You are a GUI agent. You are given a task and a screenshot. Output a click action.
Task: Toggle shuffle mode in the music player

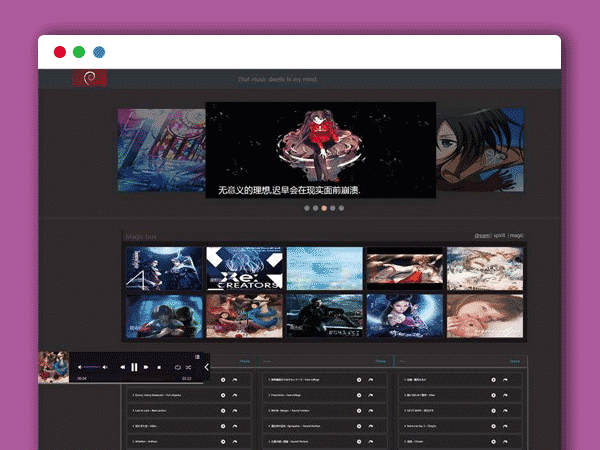188,368
